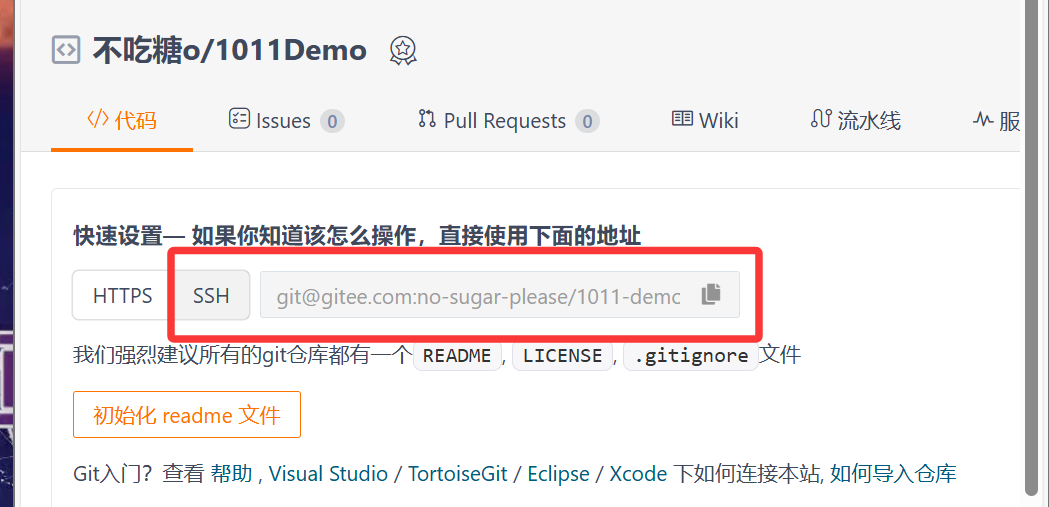
Task: Open the Eclipse guide link
Action: point(559,474)
